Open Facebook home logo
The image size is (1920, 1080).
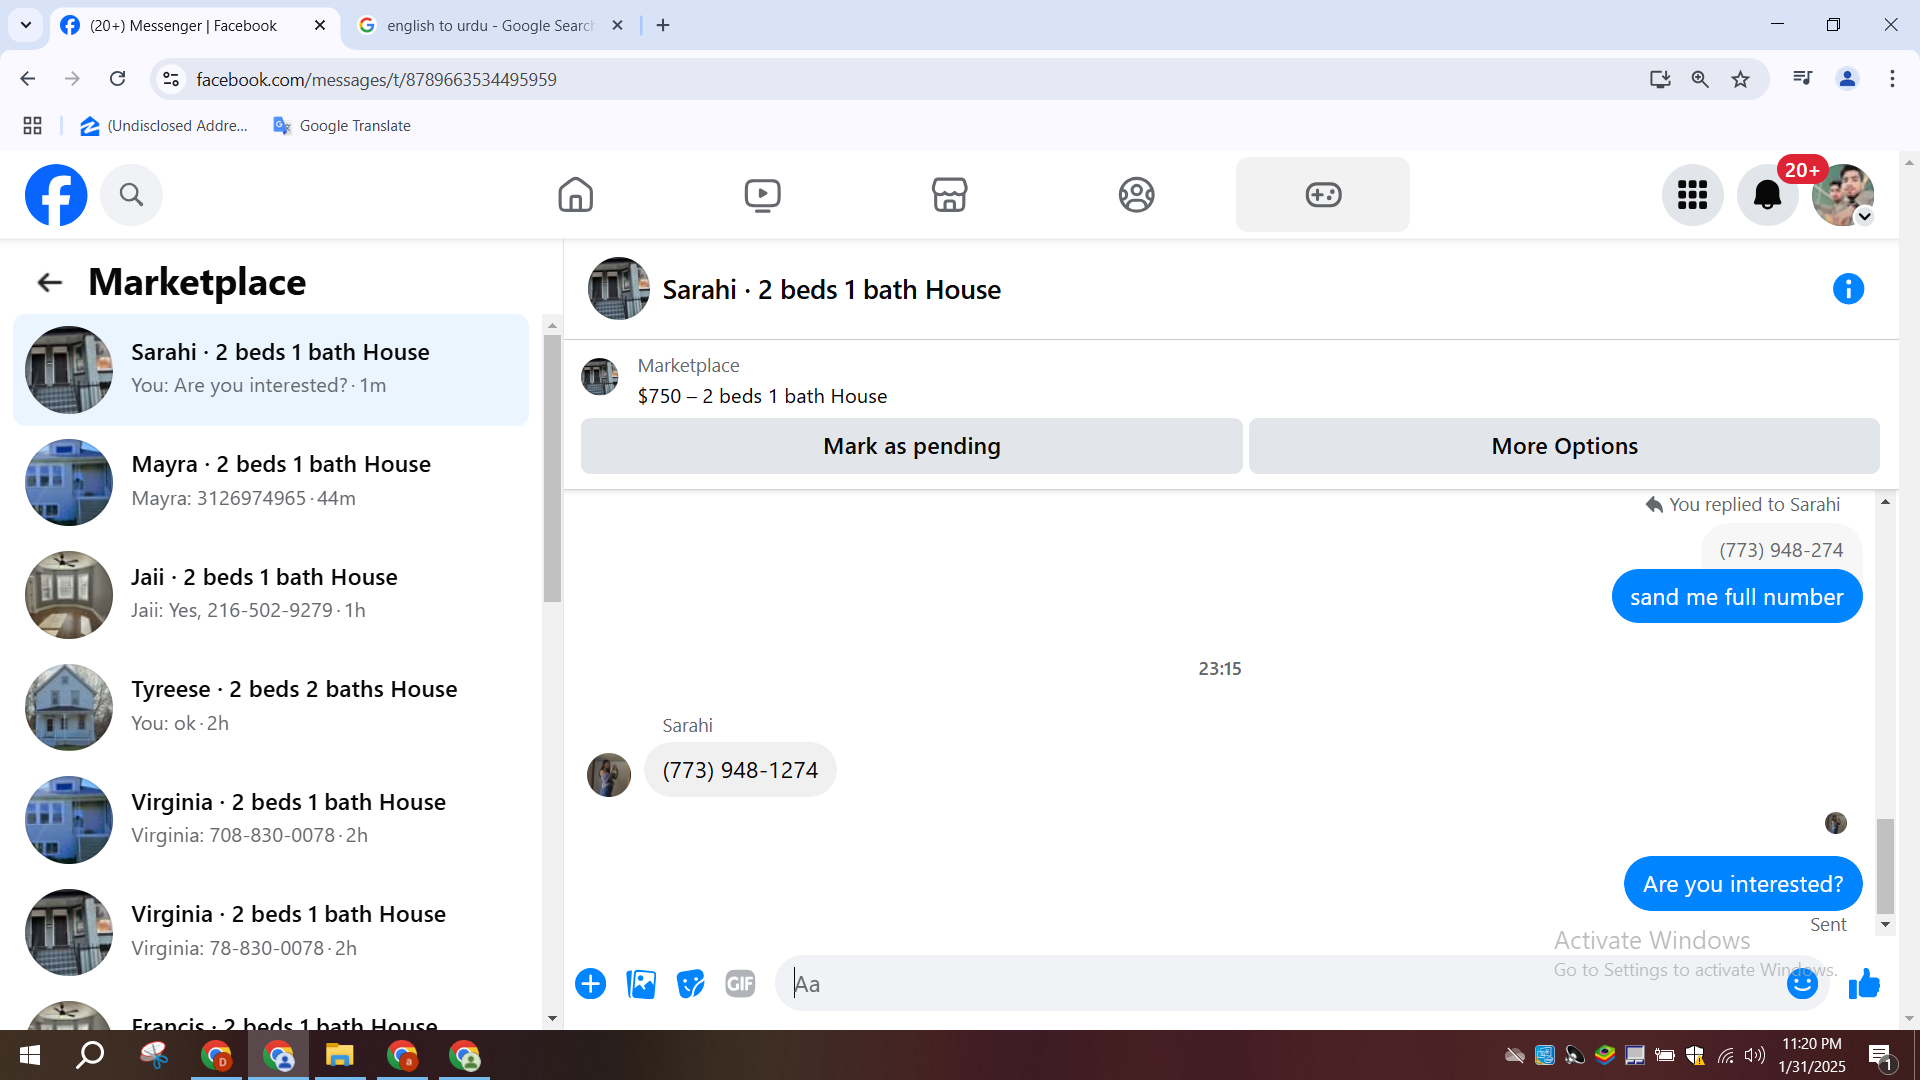(56, 195)
